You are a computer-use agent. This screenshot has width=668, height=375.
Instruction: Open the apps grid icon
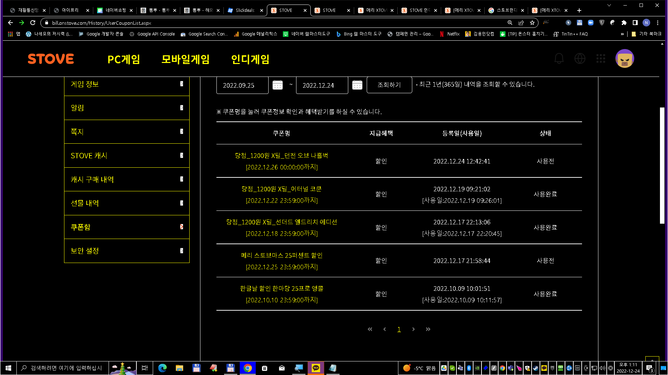[601, 58]
